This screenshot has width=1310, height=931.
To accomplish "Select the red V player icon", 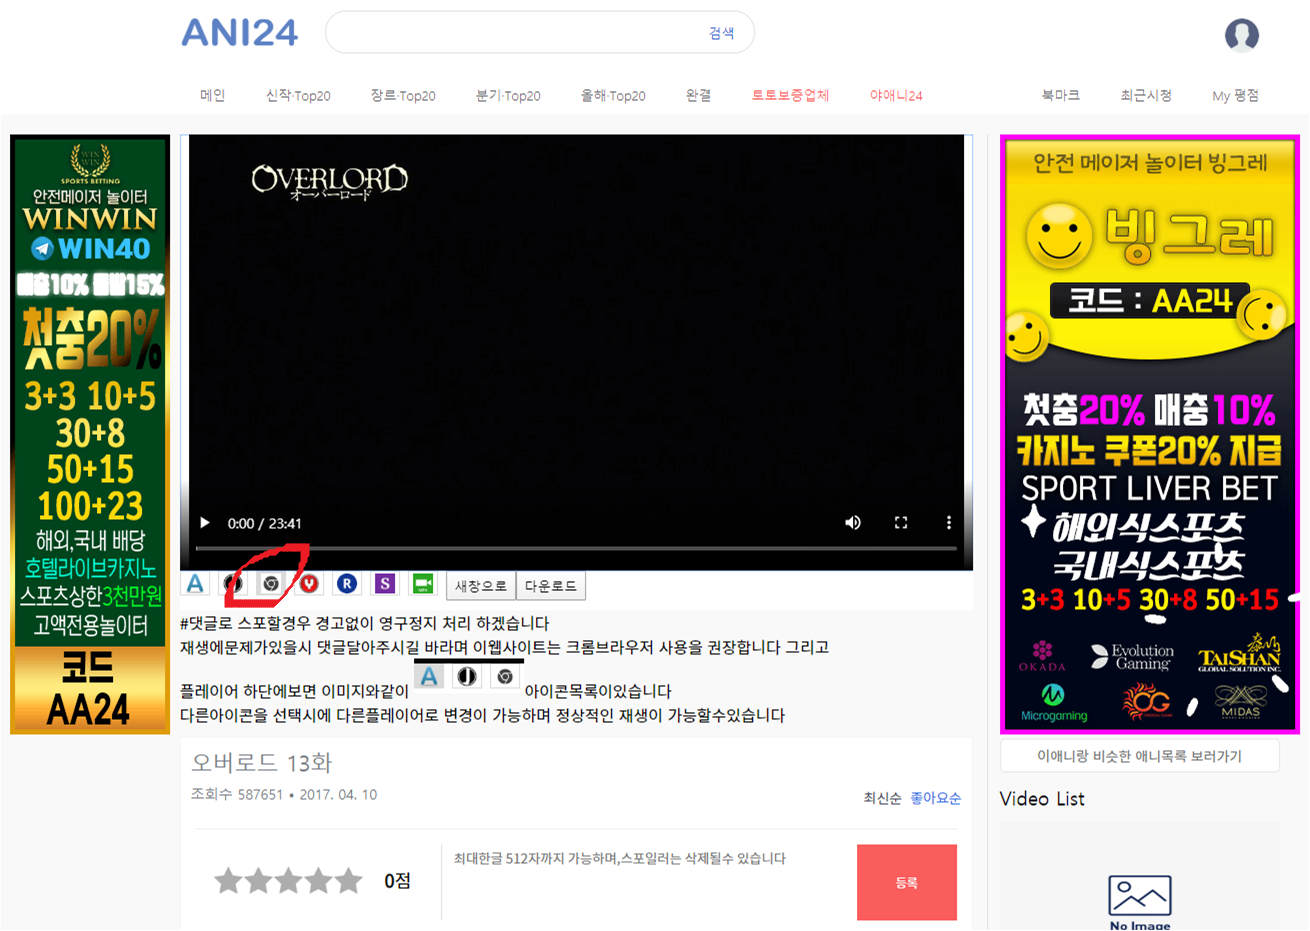I will click(309, 583).
